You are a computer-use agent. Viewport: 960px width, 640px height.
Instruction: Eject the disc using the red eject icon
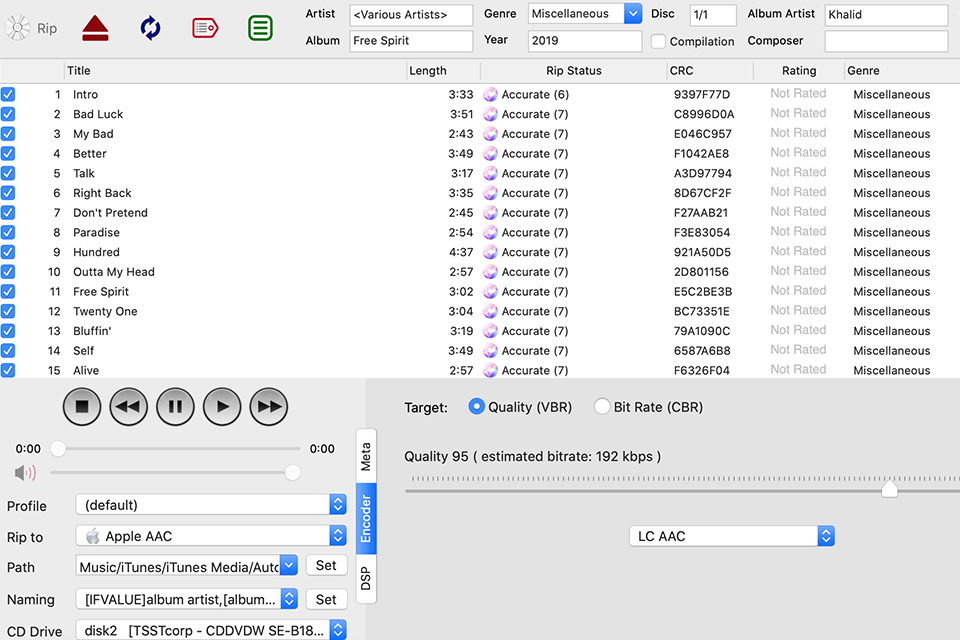click(95, 28)
